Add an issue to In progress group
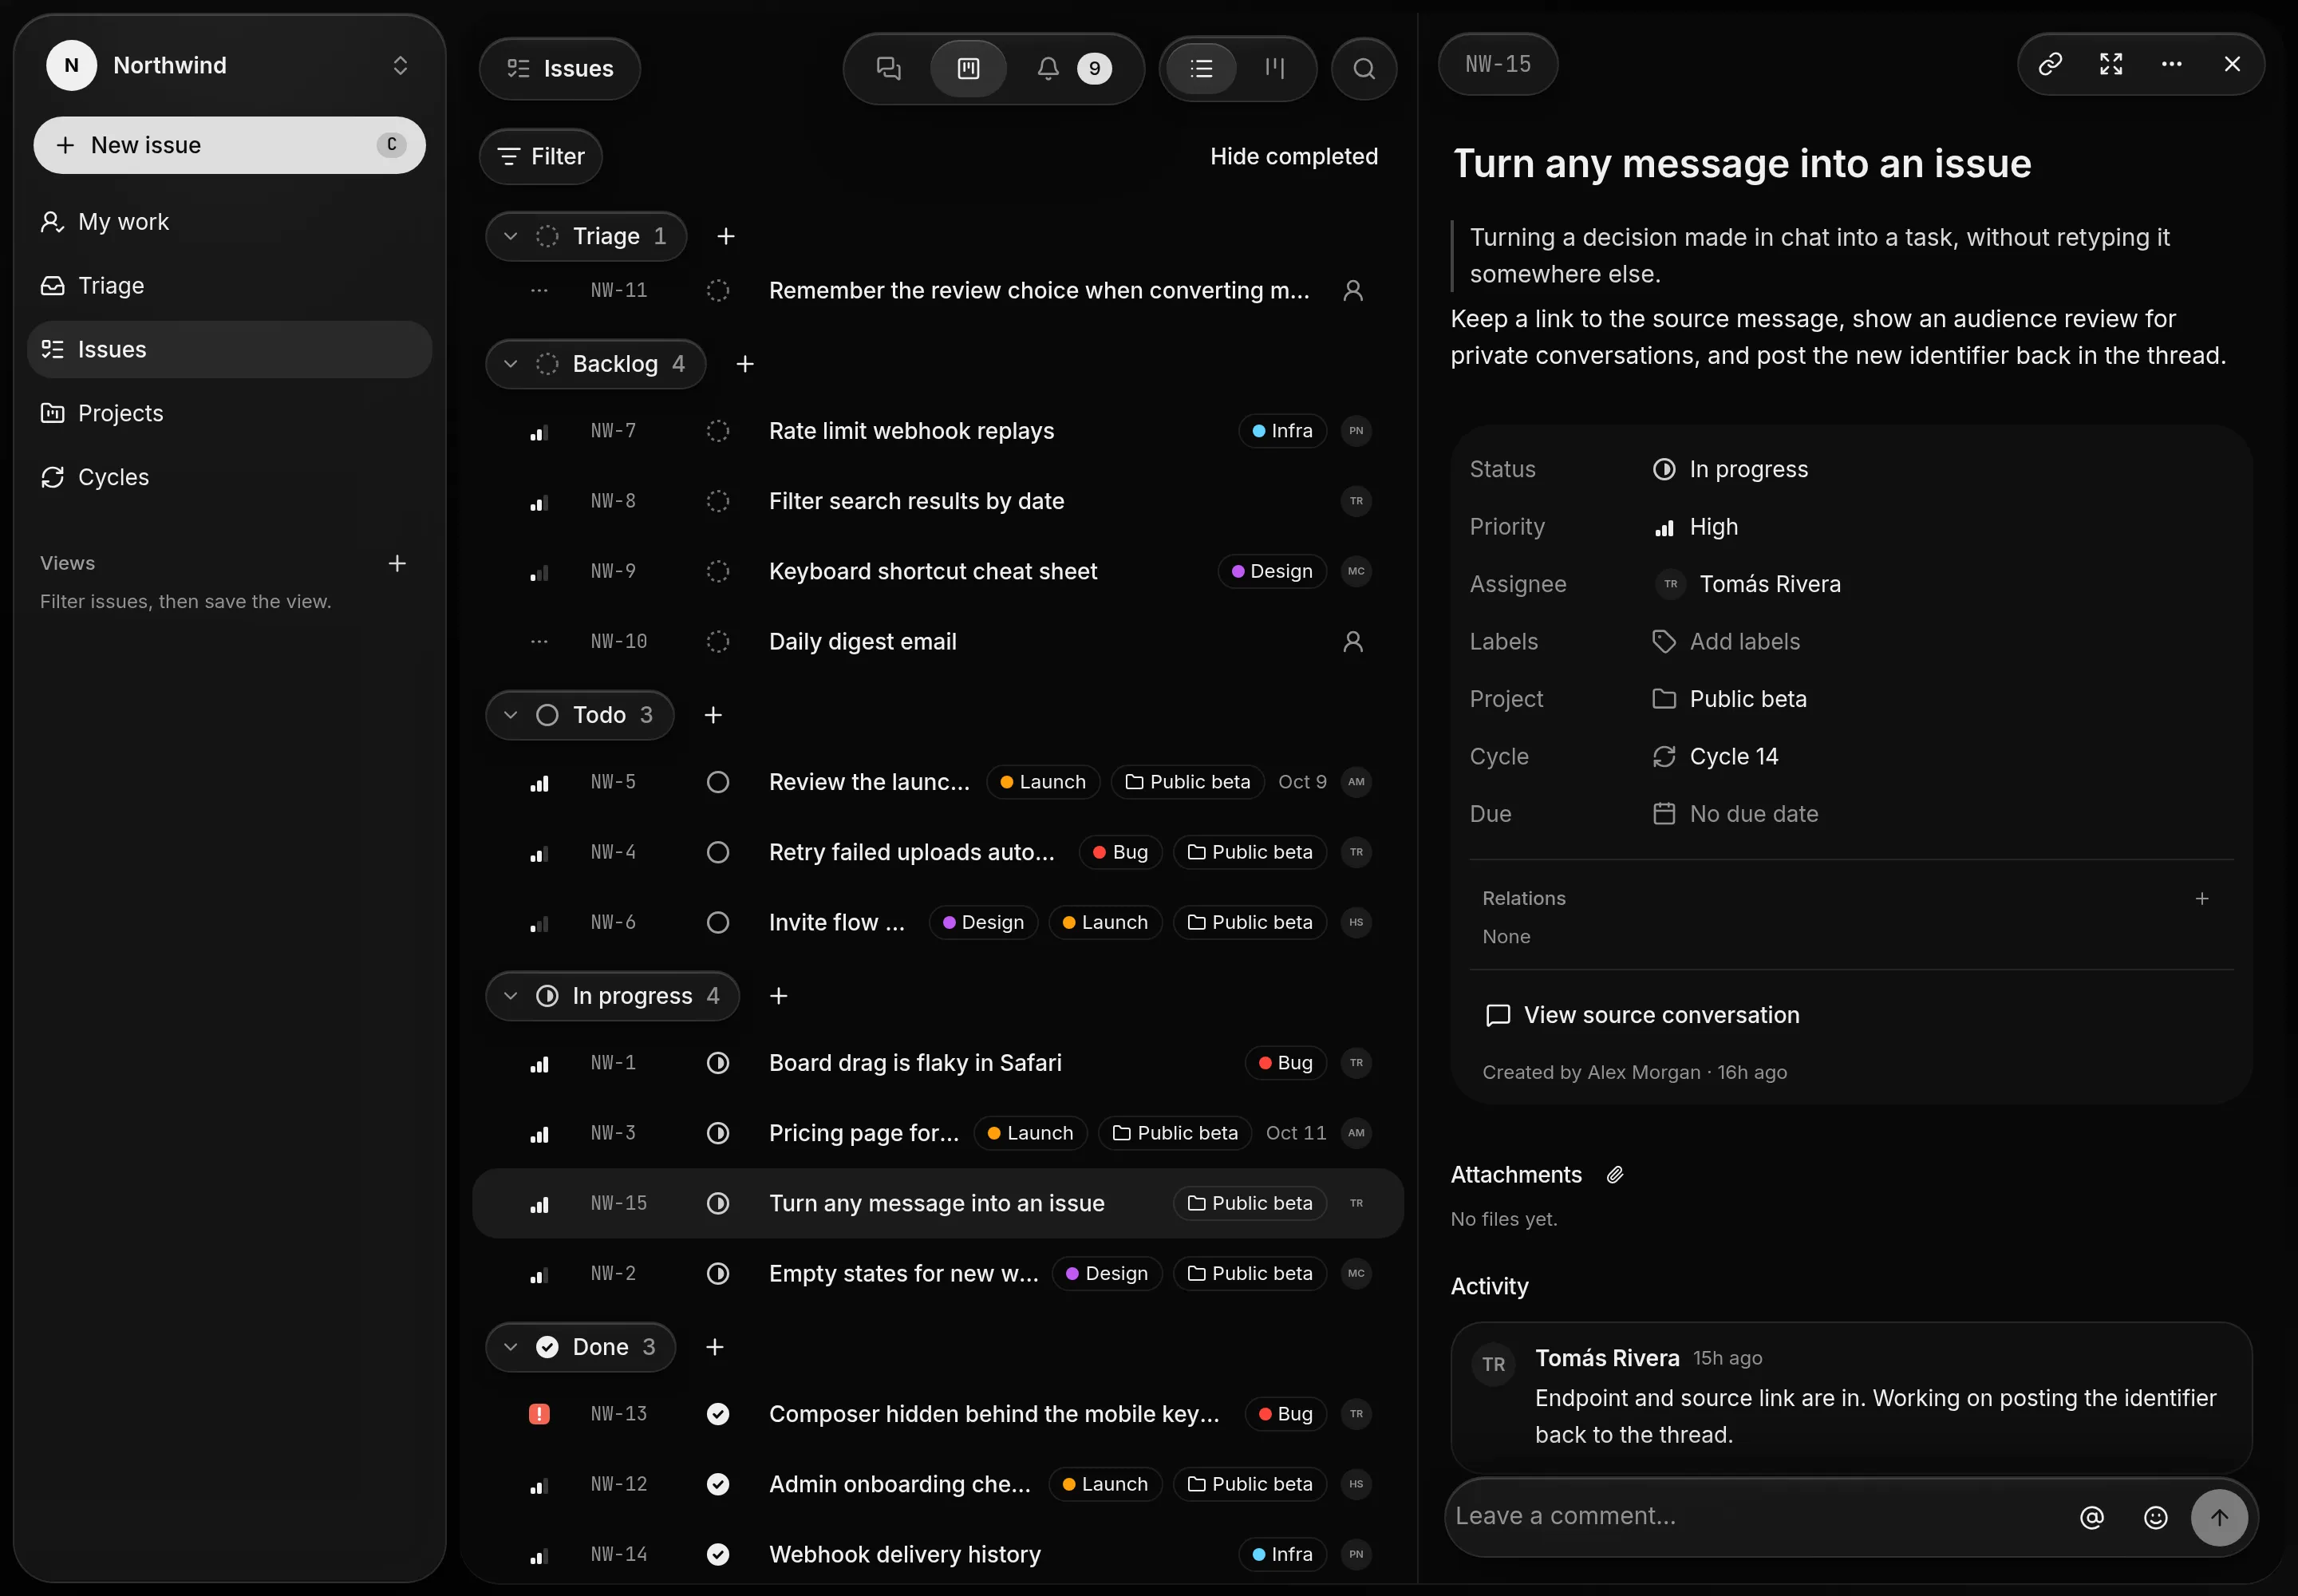Image resolution: width=2298 pixels, height=1596 pixels. (779, 996)
